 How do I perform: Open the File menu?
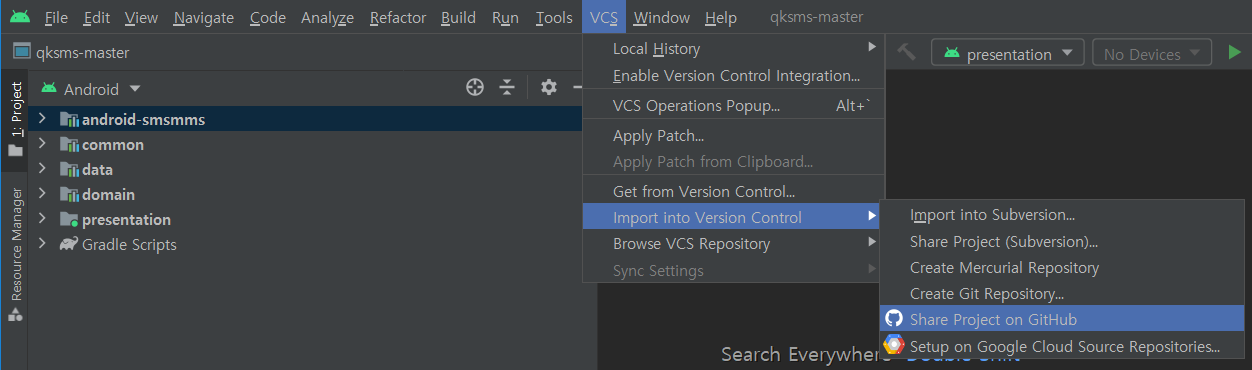coord(56,18)
